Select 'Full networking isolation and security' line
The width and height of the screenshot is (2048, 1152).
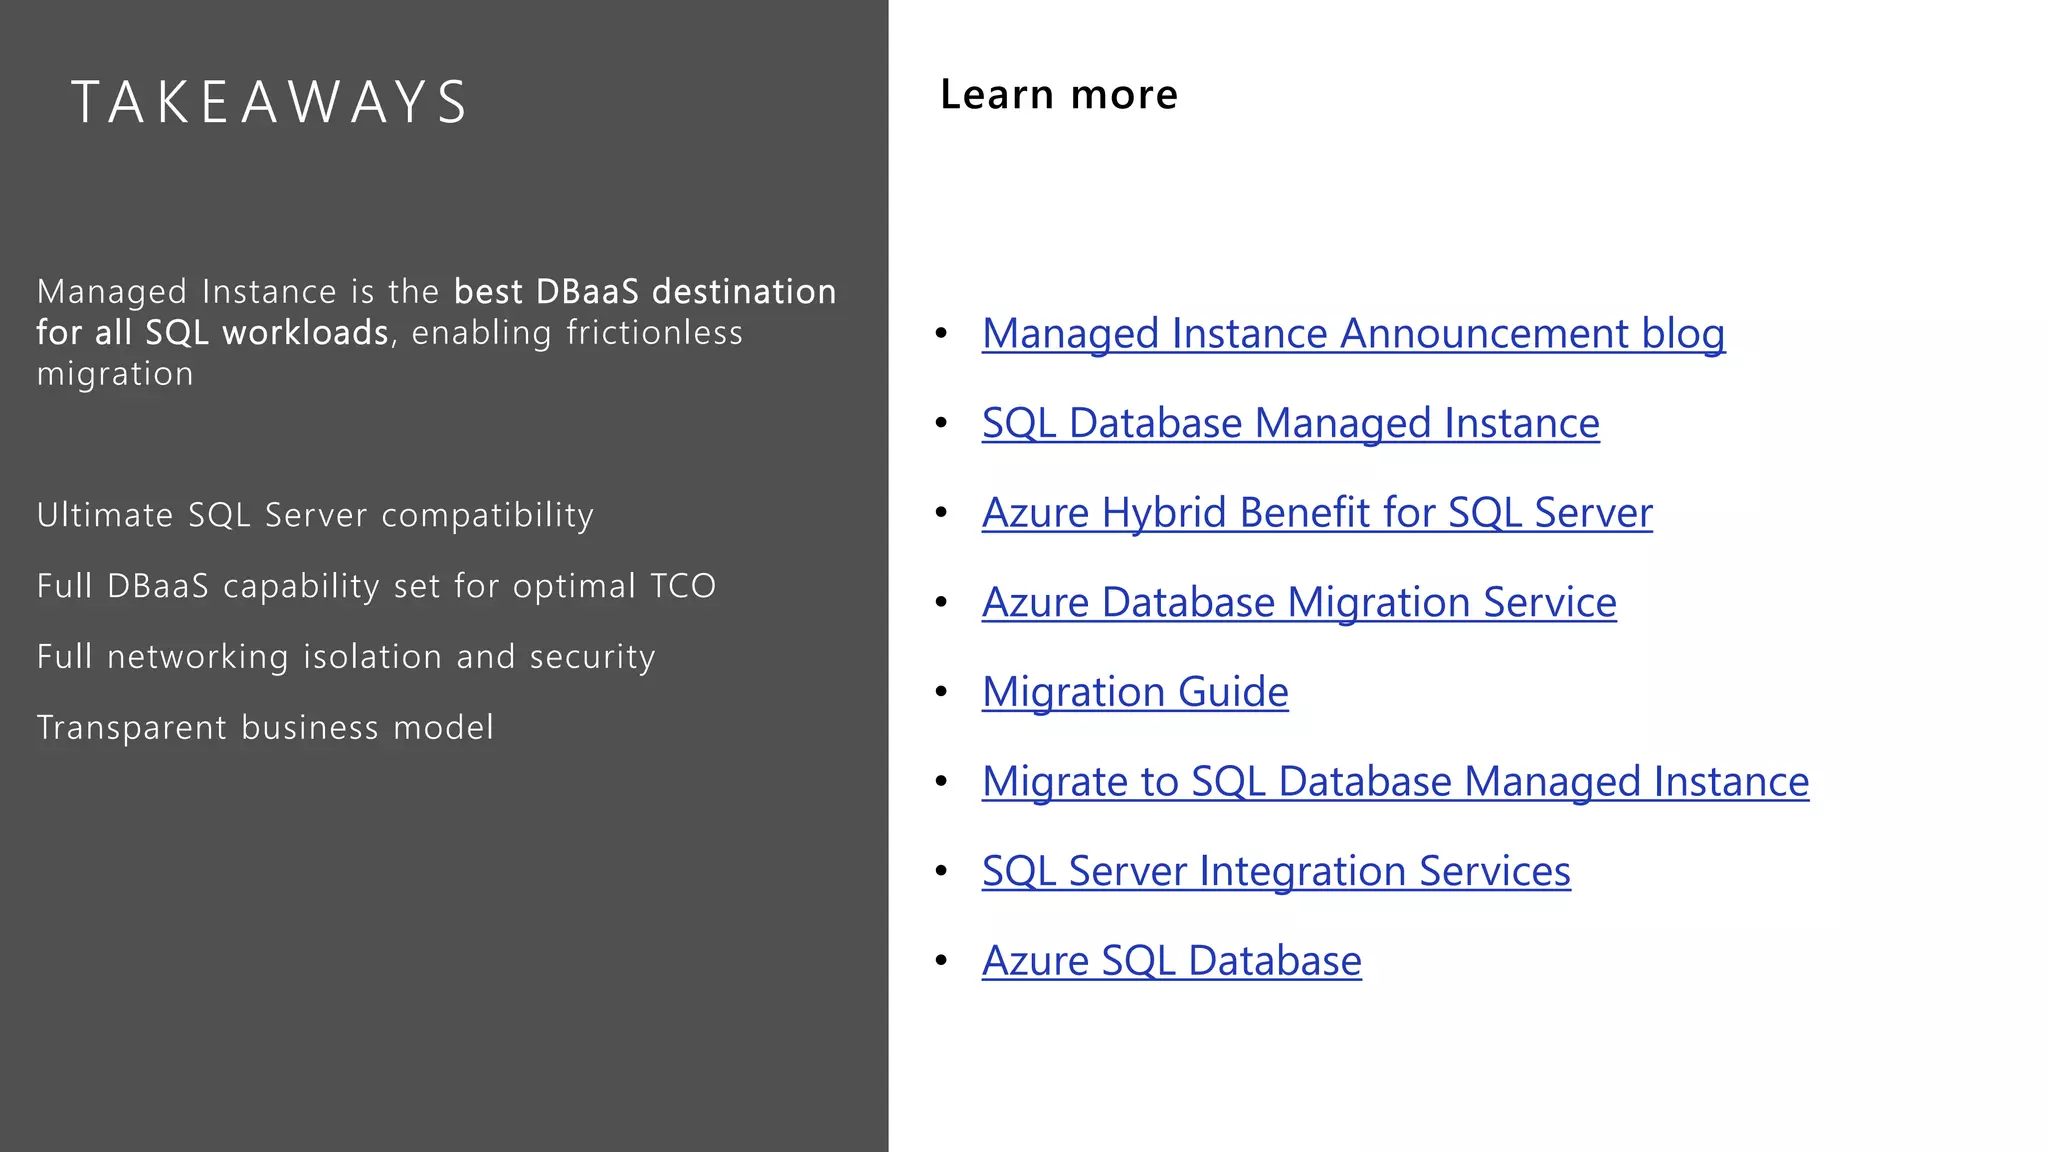pos(346,657)
